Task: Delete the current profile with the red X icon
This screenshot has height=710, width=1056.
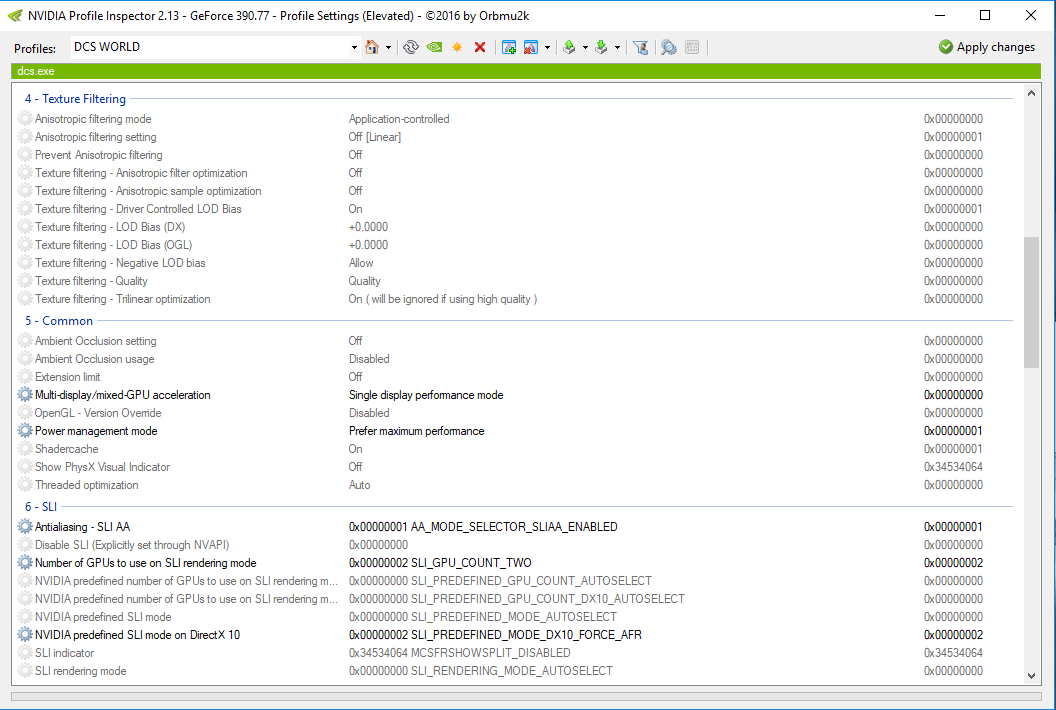Action: click(480, 47)
